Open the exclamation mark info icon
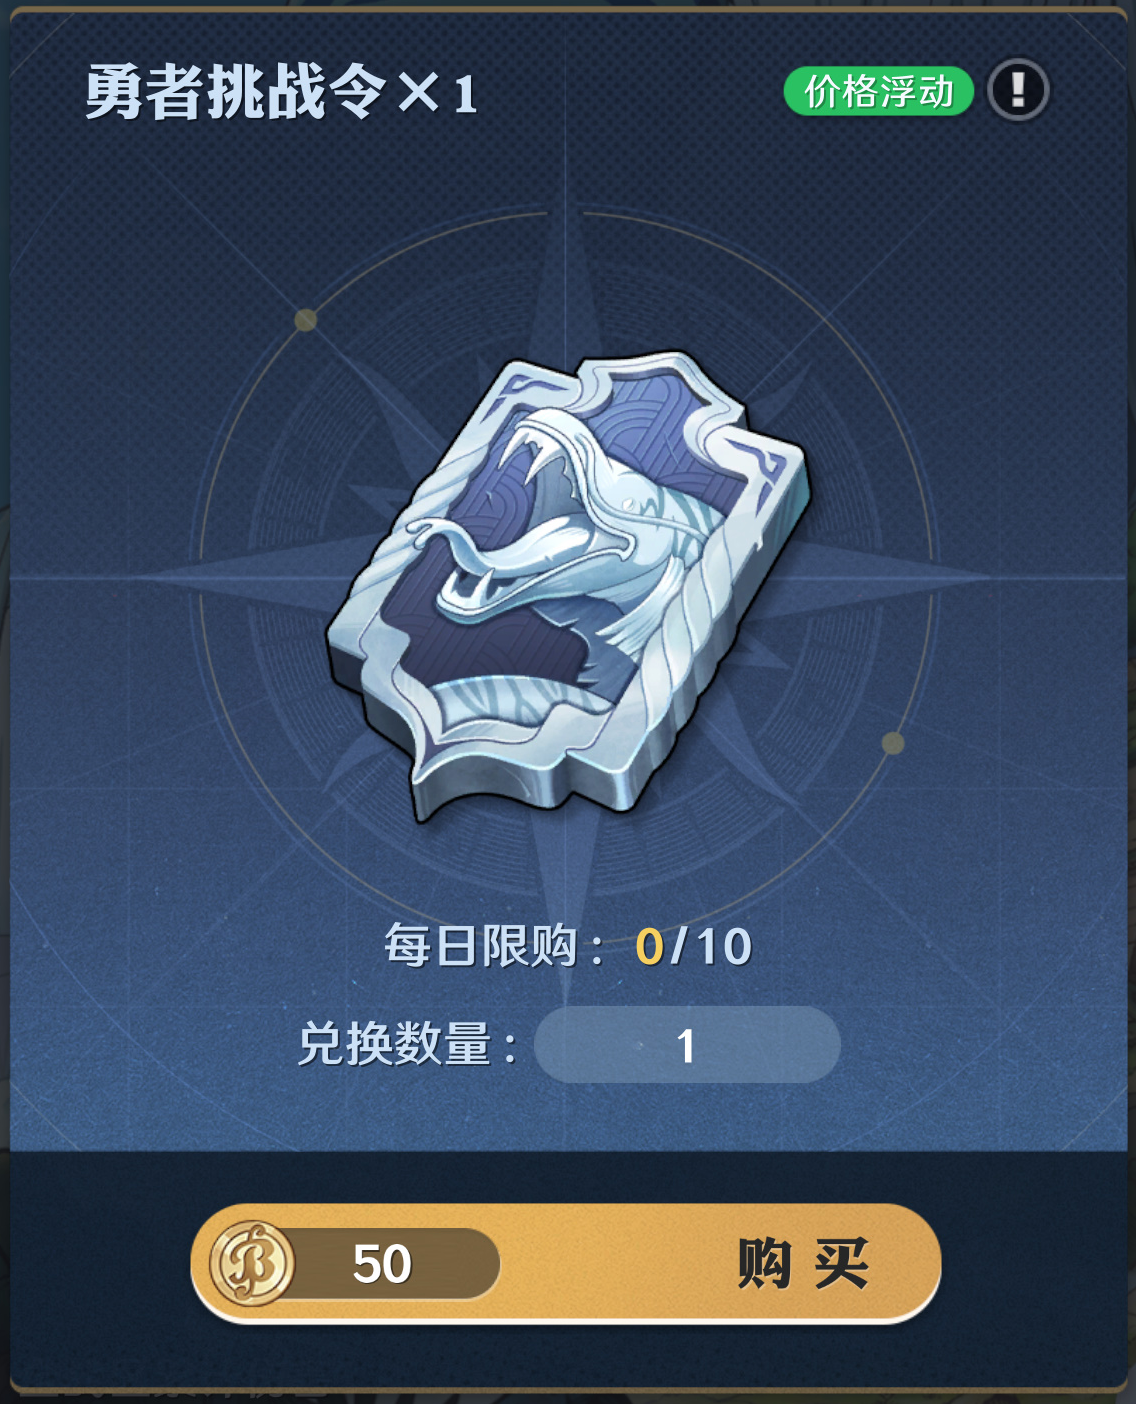 click(1018, 90)
